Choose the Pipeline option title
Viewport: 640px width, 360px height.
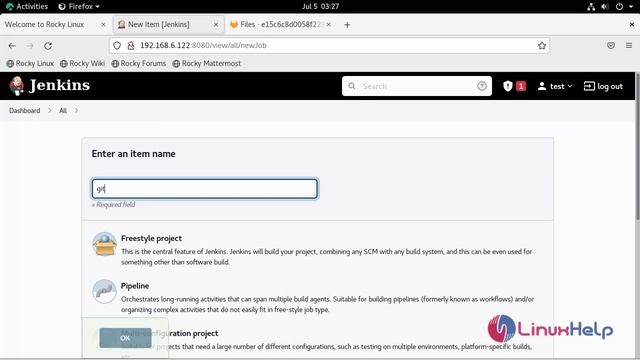point(135,286)
